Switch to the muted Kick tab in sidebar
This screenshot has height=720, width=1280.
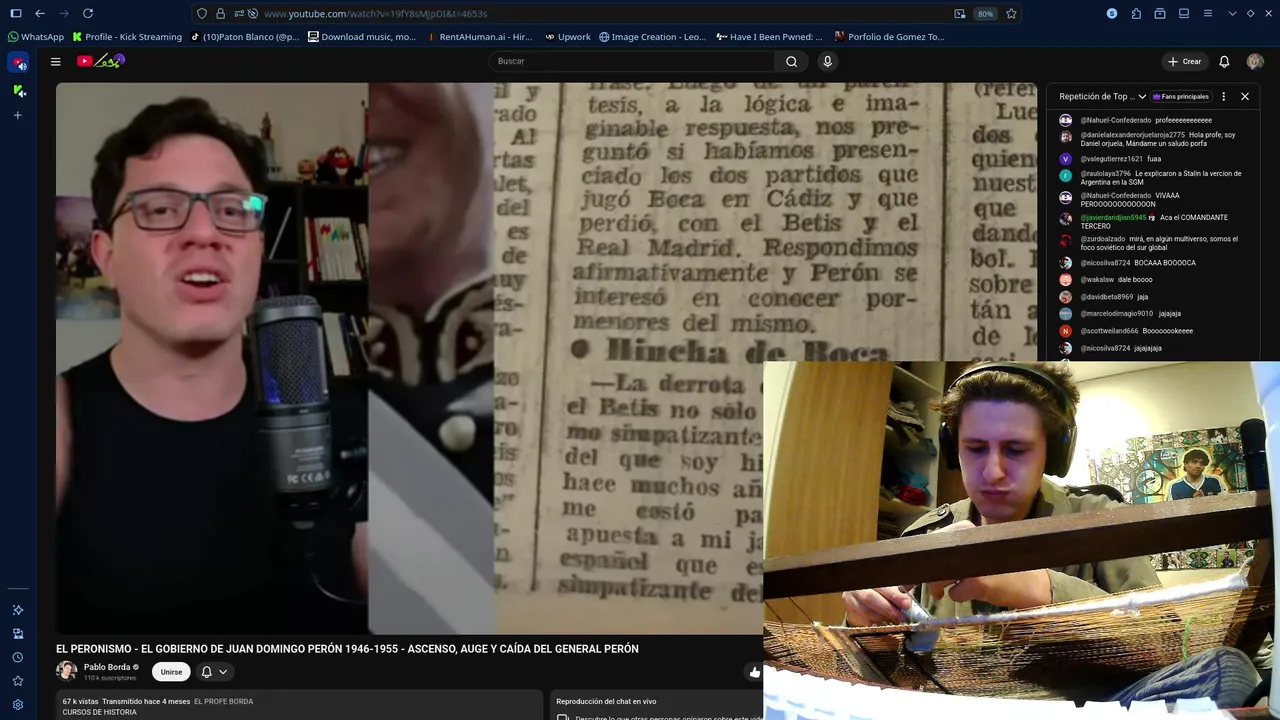18,90
